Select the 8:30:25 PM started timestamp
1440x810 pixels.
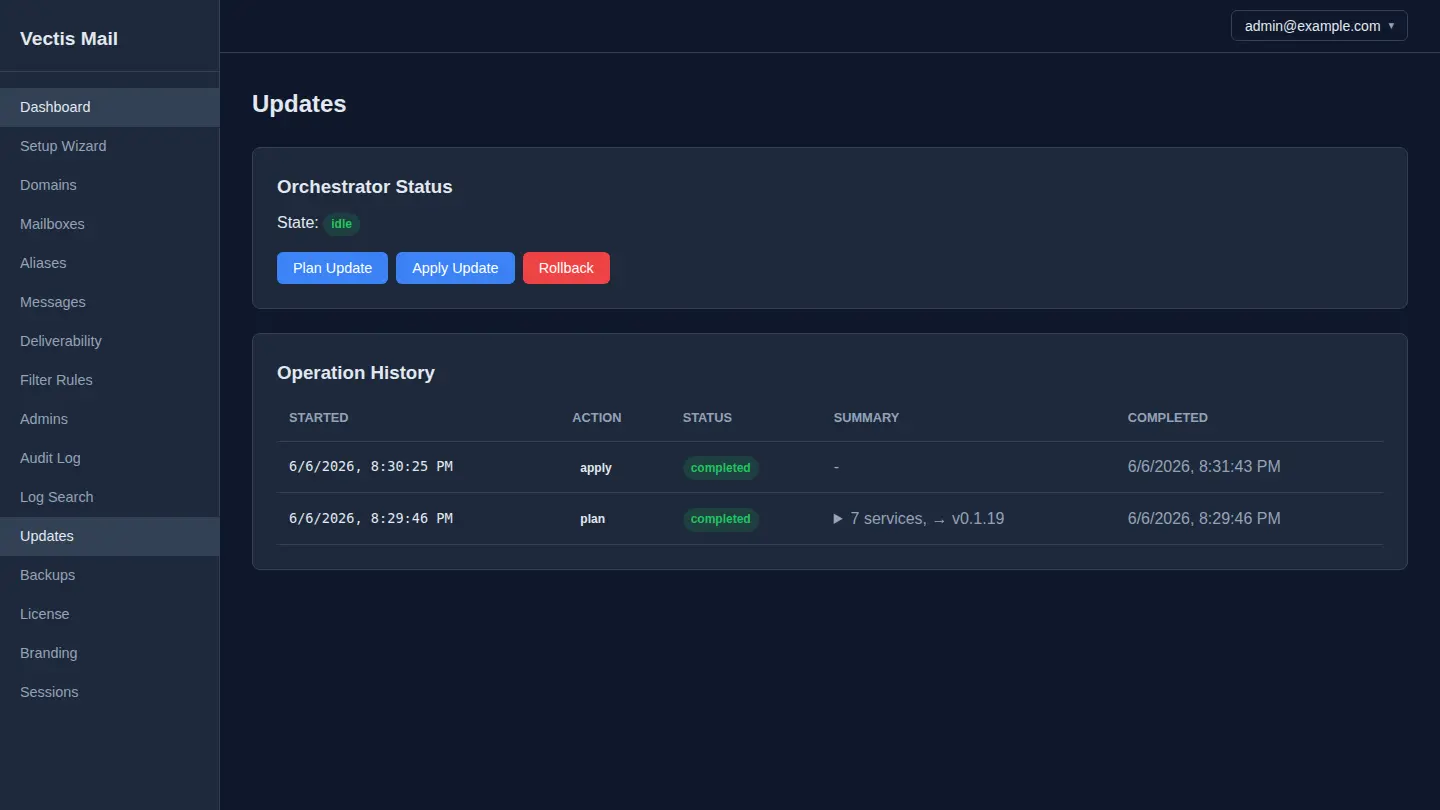[371, 466]
